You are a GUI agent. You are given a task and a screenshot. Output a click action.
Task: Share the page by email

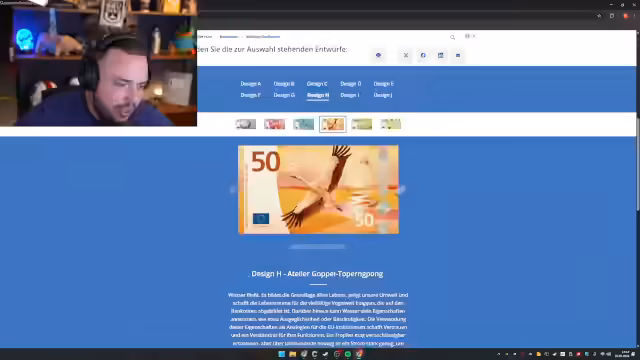coord(458,55)
